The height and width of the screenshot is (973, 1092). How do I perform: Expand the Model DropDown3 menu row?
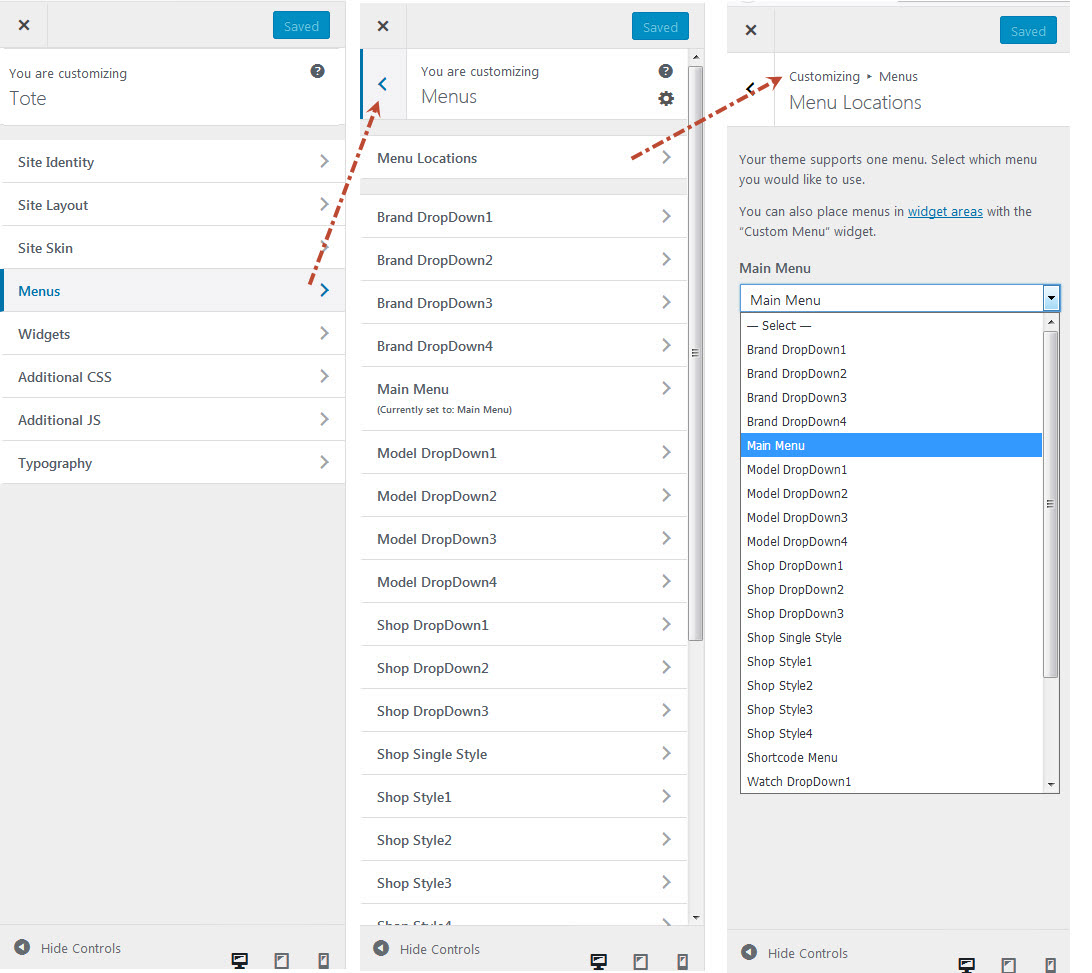click(x=524, y=539)
